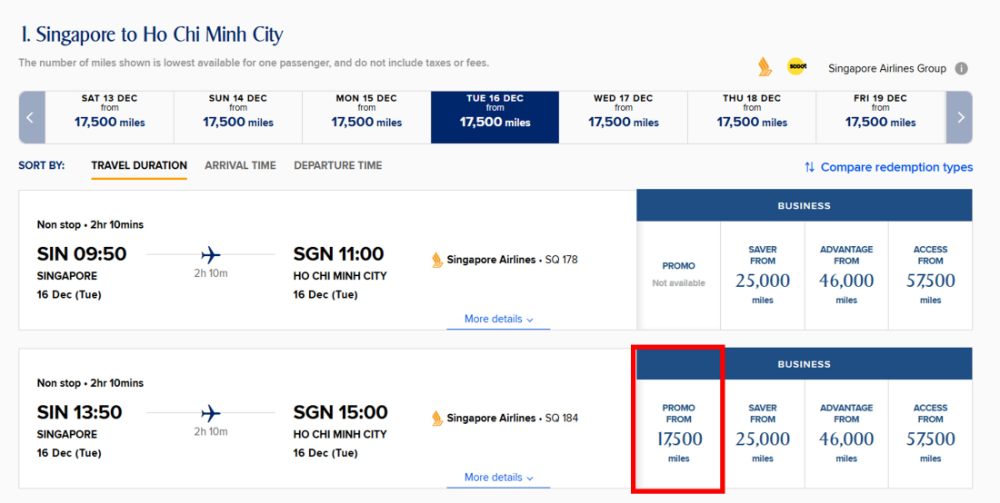This screenshot has height=503, width=1000.
Task: Open the Singapore Airlines Group info icon
Action: [x=961, y=69]
